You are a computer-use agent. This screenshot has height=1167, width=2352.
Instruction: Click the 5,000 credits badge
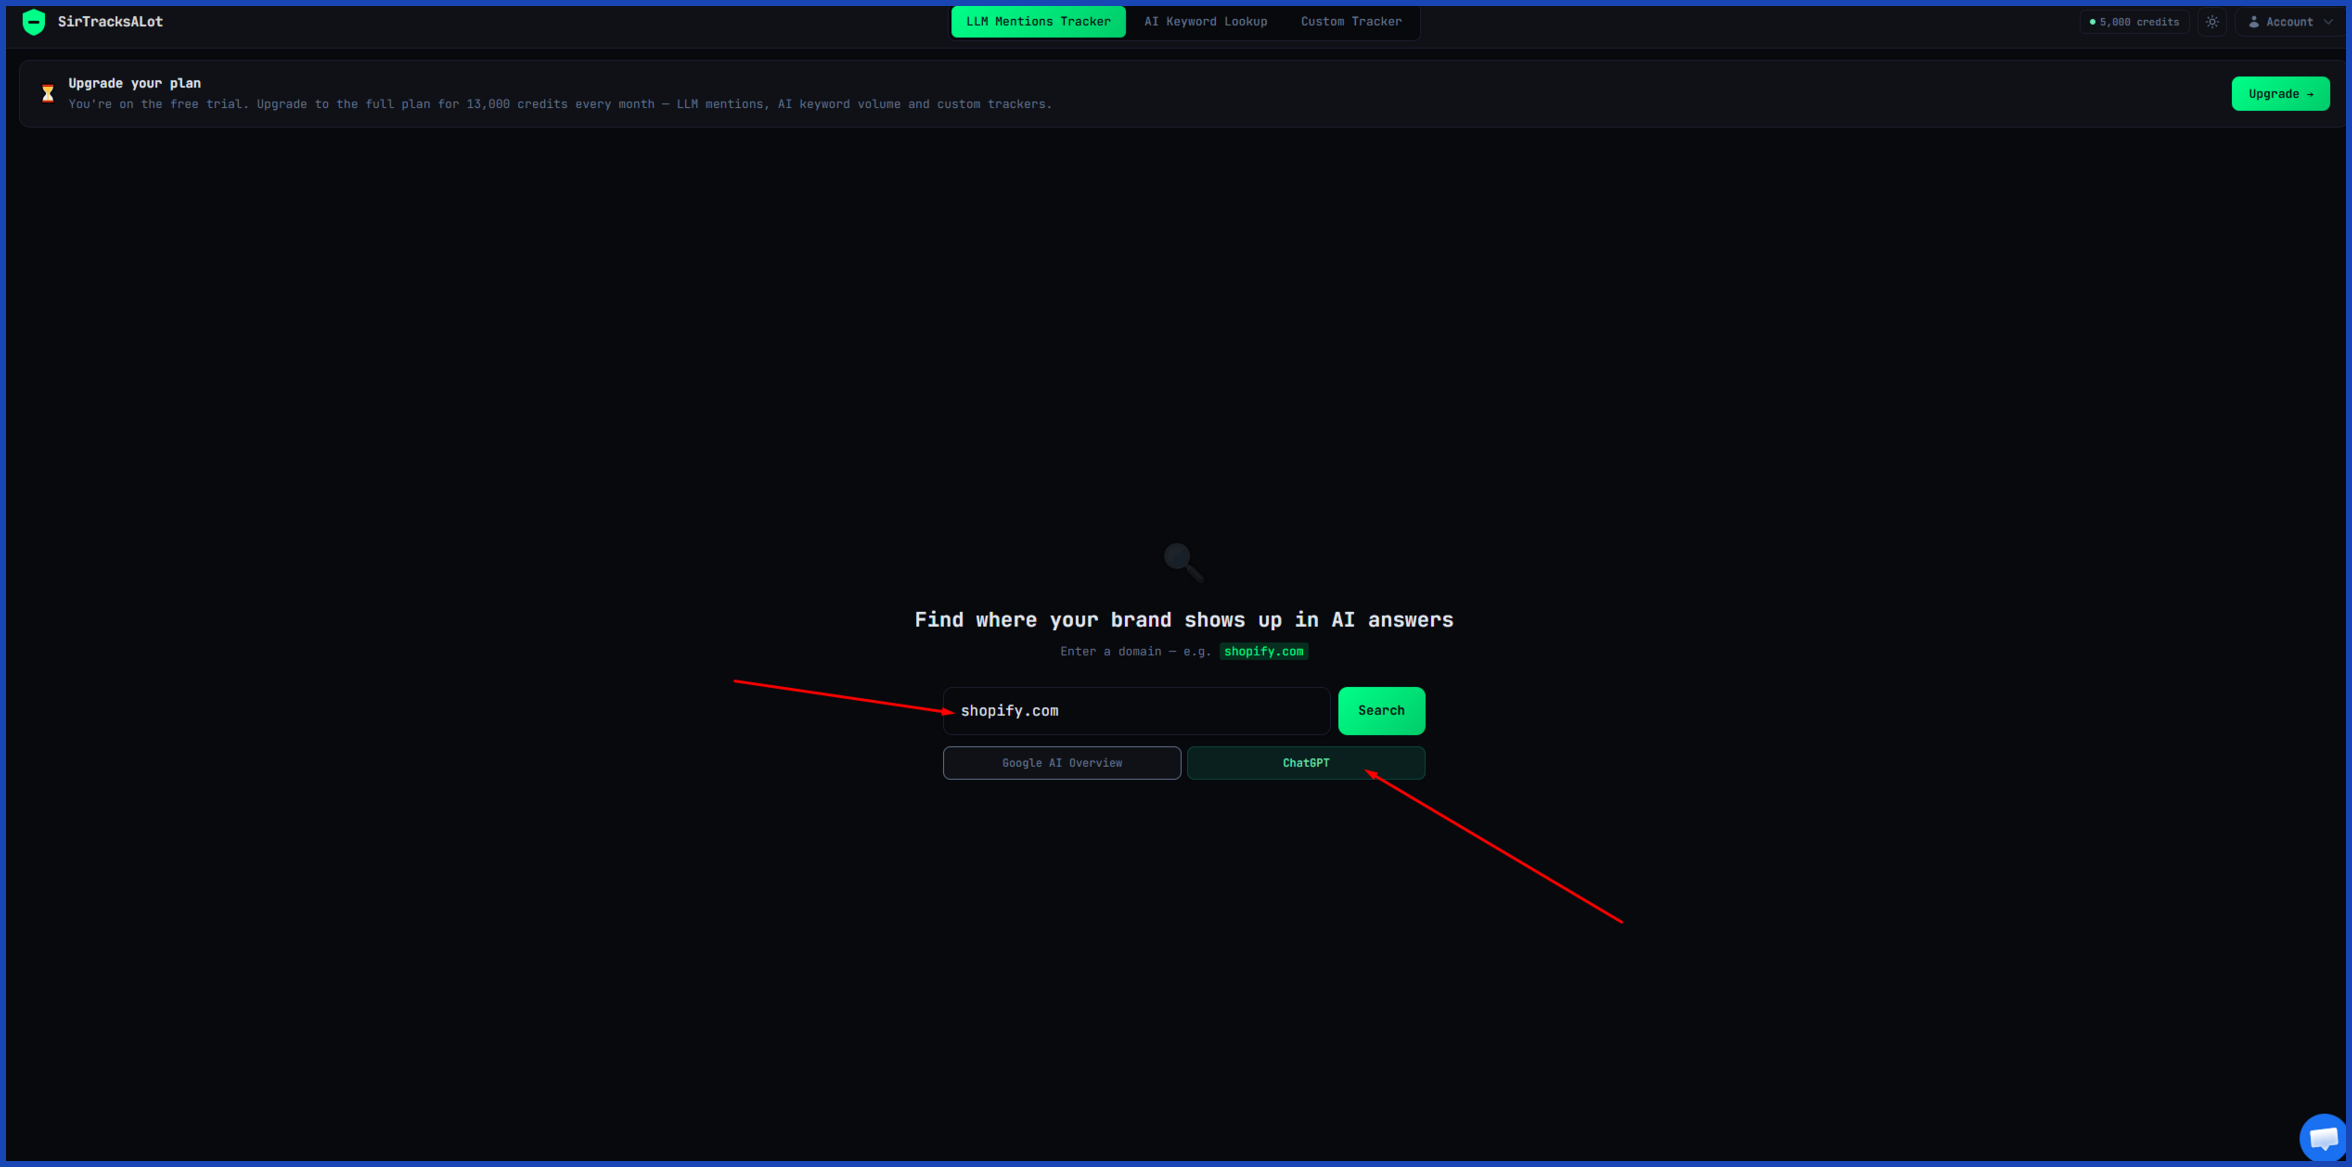pyautogui.click(x=2134, y=22)
